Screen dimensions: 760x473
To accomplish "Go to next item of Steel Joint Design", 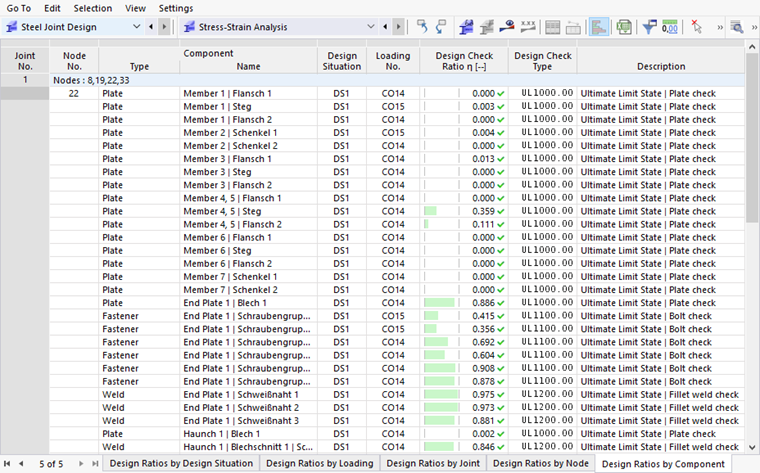I will (164, 27).
